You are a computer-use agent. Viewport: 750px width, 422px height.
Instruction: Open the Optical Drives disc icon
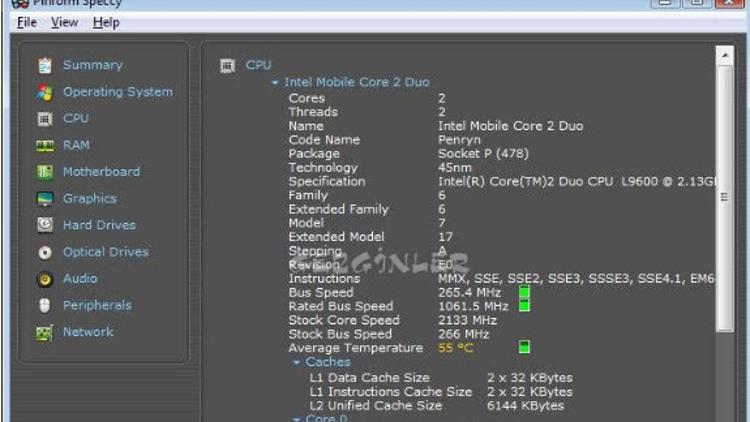(45, 252)
